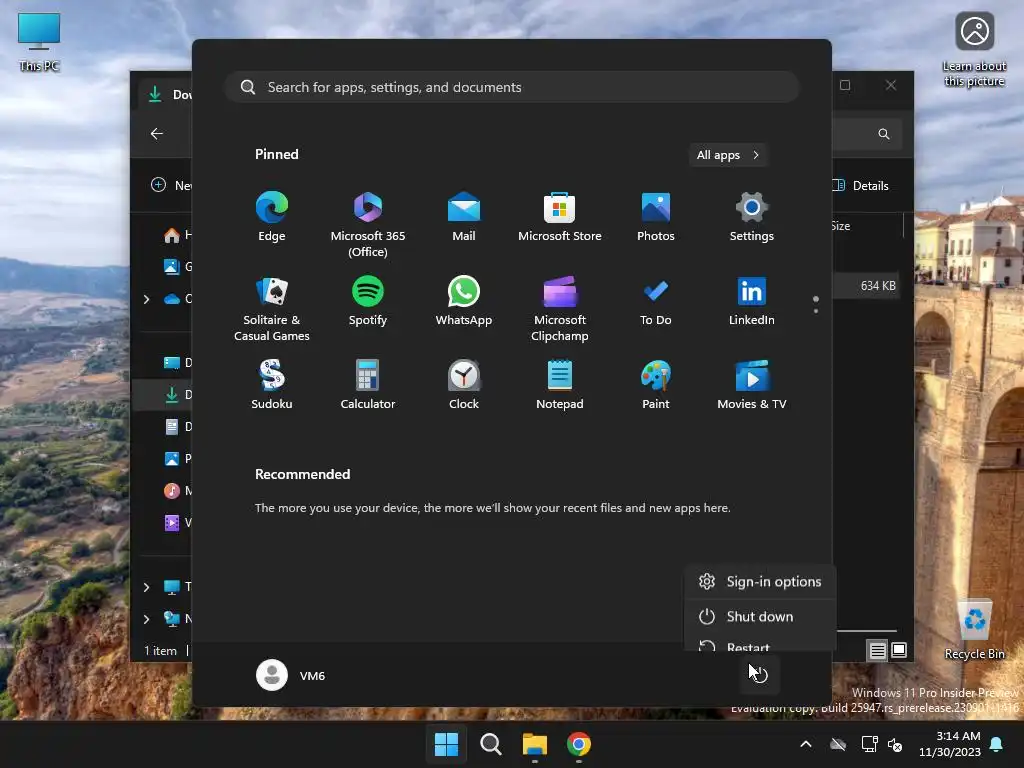The height and width of the screenshot is (768, 1024).
Task: Switch File Explorer to large icons view
Action: click(899, 650)
